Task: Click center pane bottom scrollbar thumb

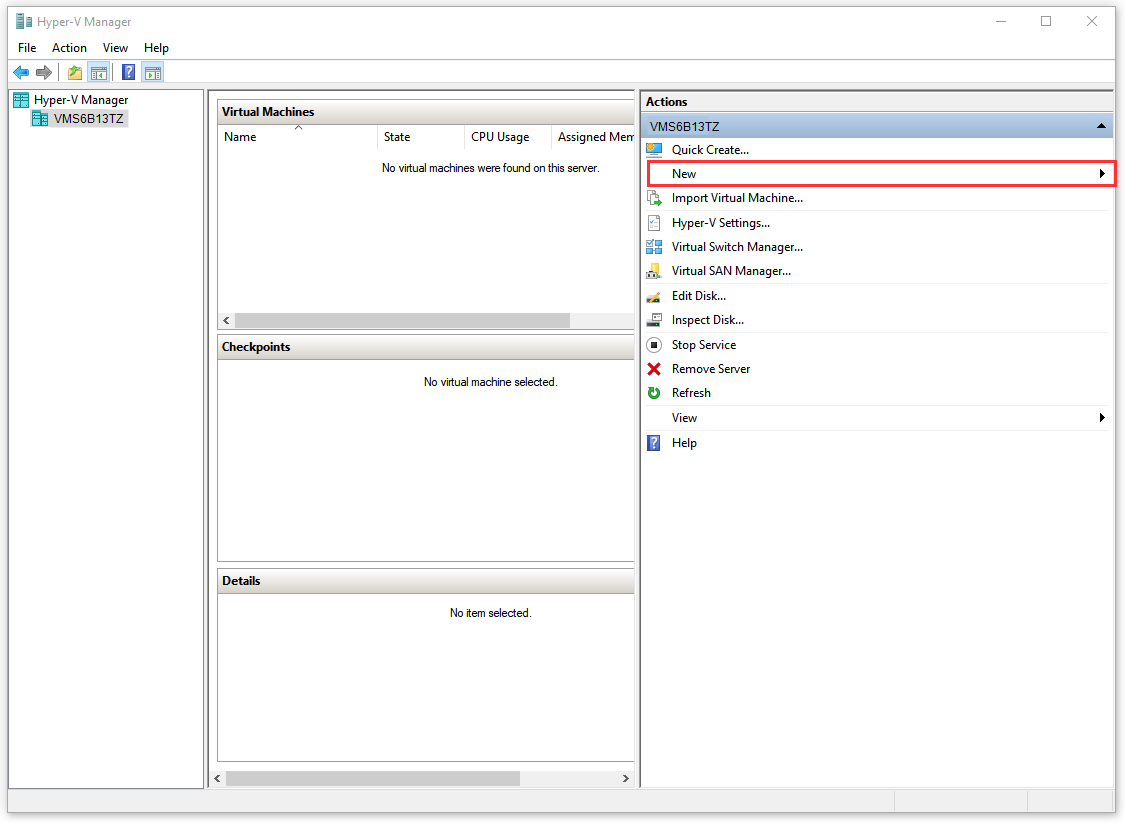Action: point(372,779)
